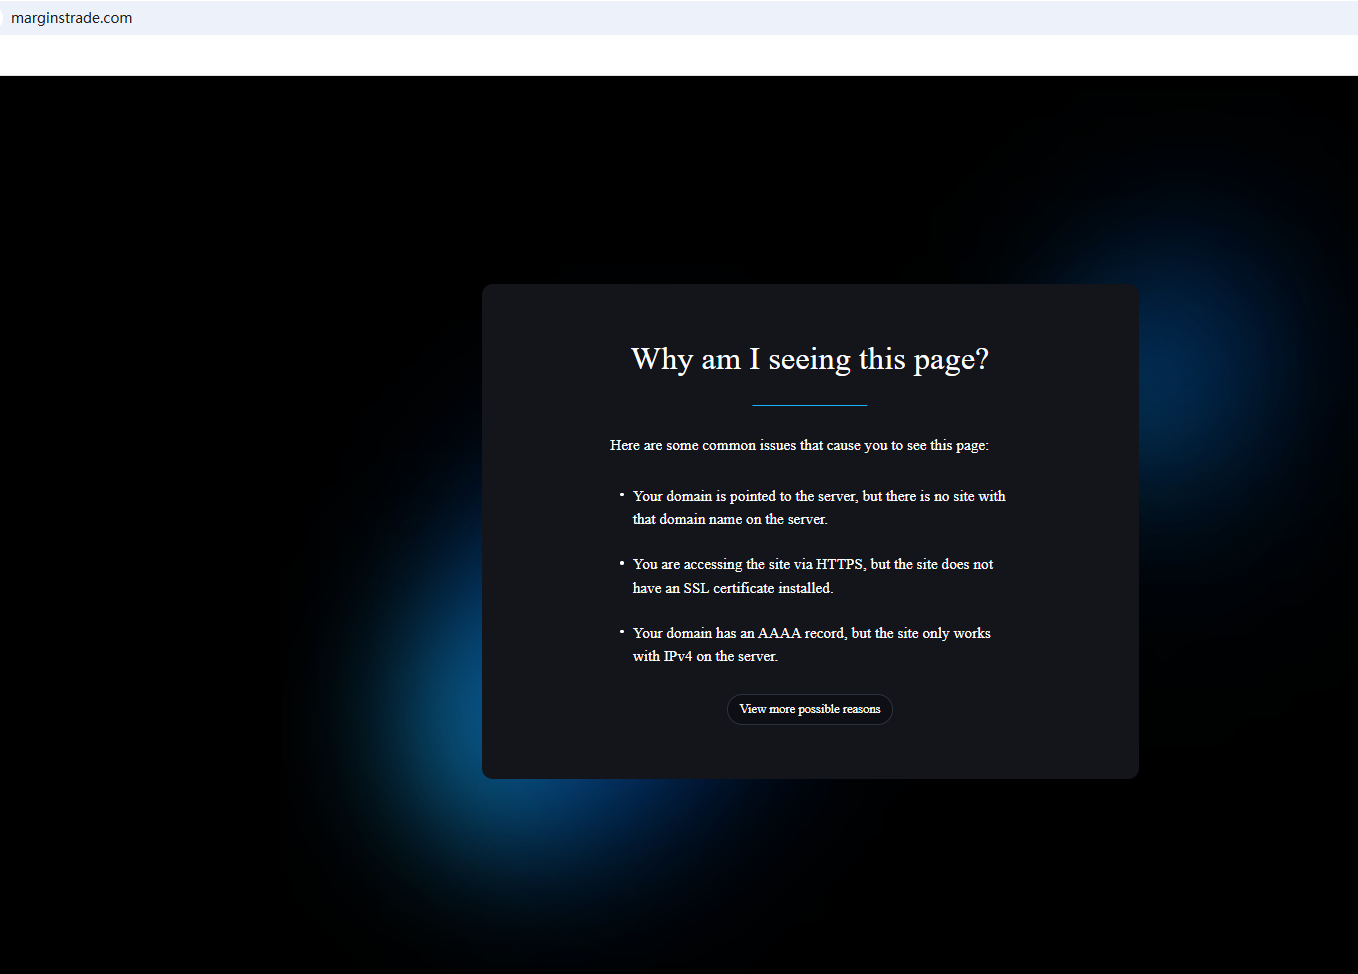Click the "View more possible reasons" button
This screenshot has width=1358, height=974.
(810, 709)
